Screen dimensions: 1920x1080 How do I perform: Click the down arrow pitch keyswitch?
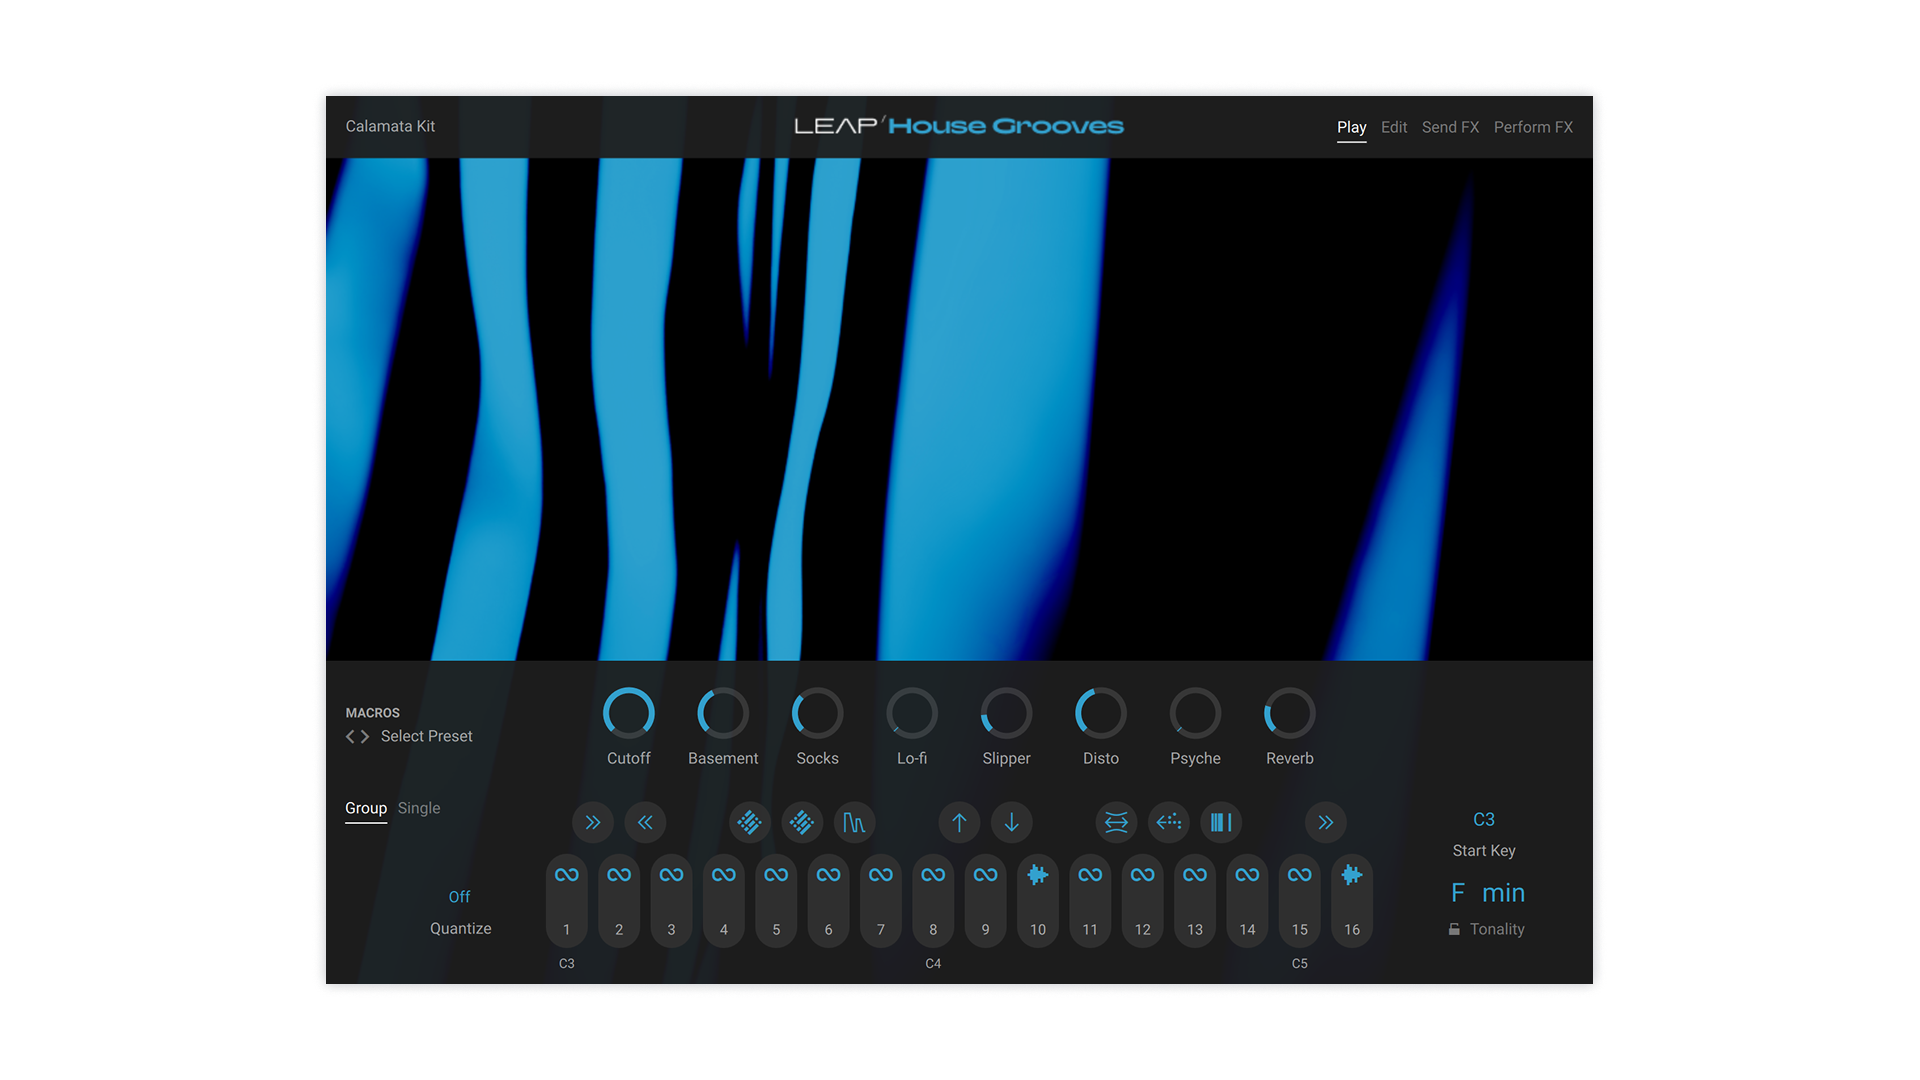(x=1011, y=822)
